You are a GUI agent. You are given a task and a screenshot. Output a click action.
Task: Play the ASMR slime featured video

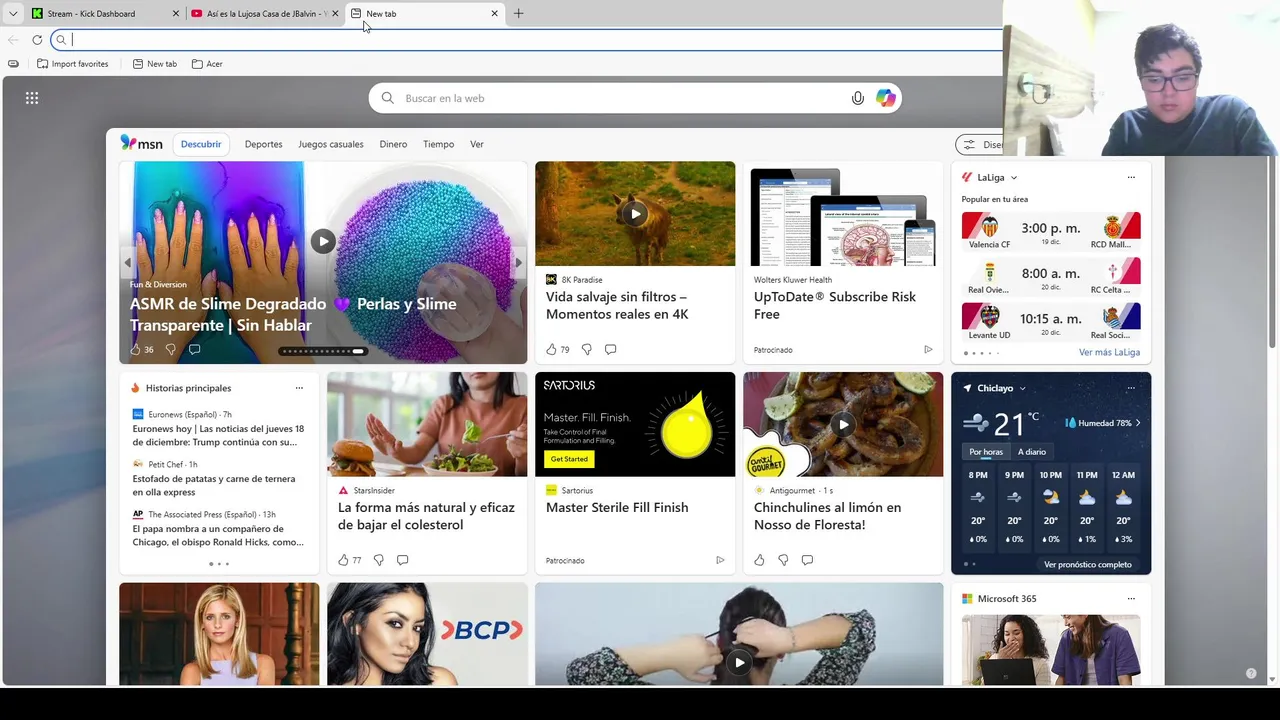point(323,241)
